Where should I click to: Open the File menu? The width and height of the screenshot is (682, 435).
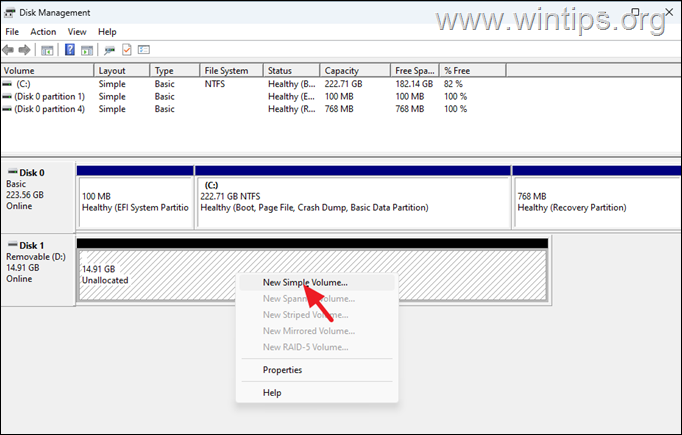[x=12, y=32]
